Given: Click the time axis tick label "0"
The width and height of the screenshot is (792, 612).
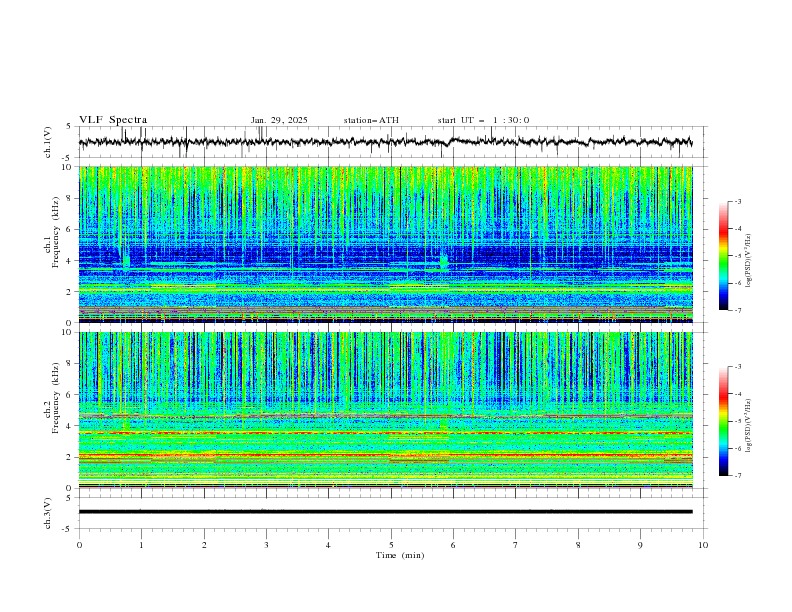Looking at the screenshot, I should (79, 545).
